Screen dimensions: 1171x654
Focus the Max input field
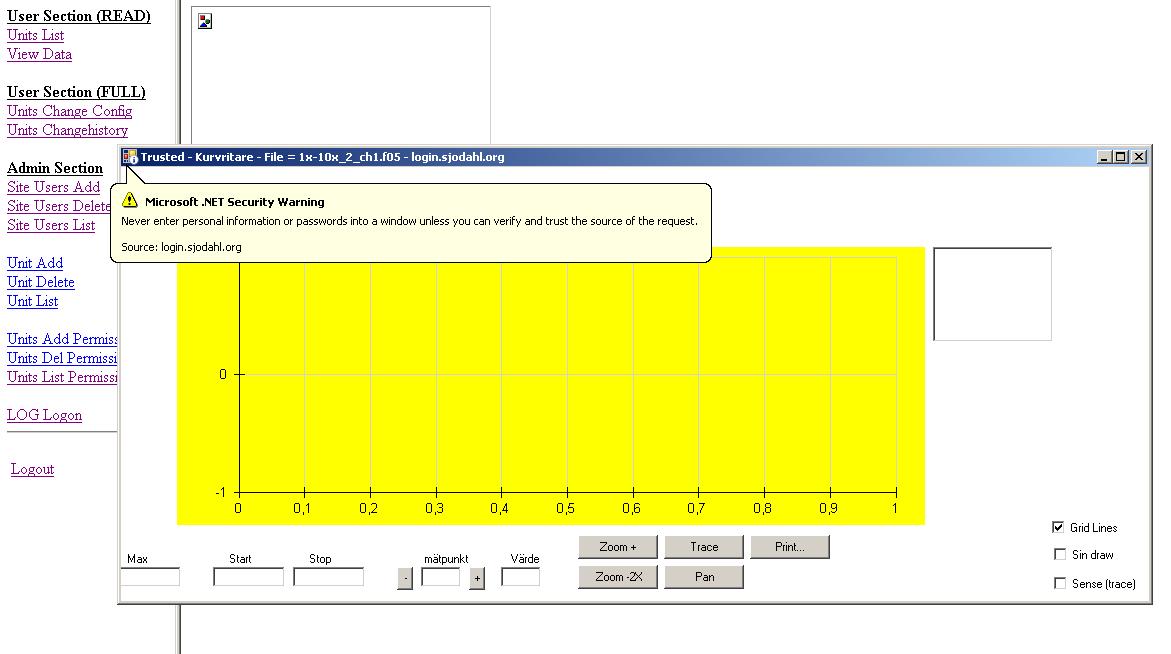(150, 576)
